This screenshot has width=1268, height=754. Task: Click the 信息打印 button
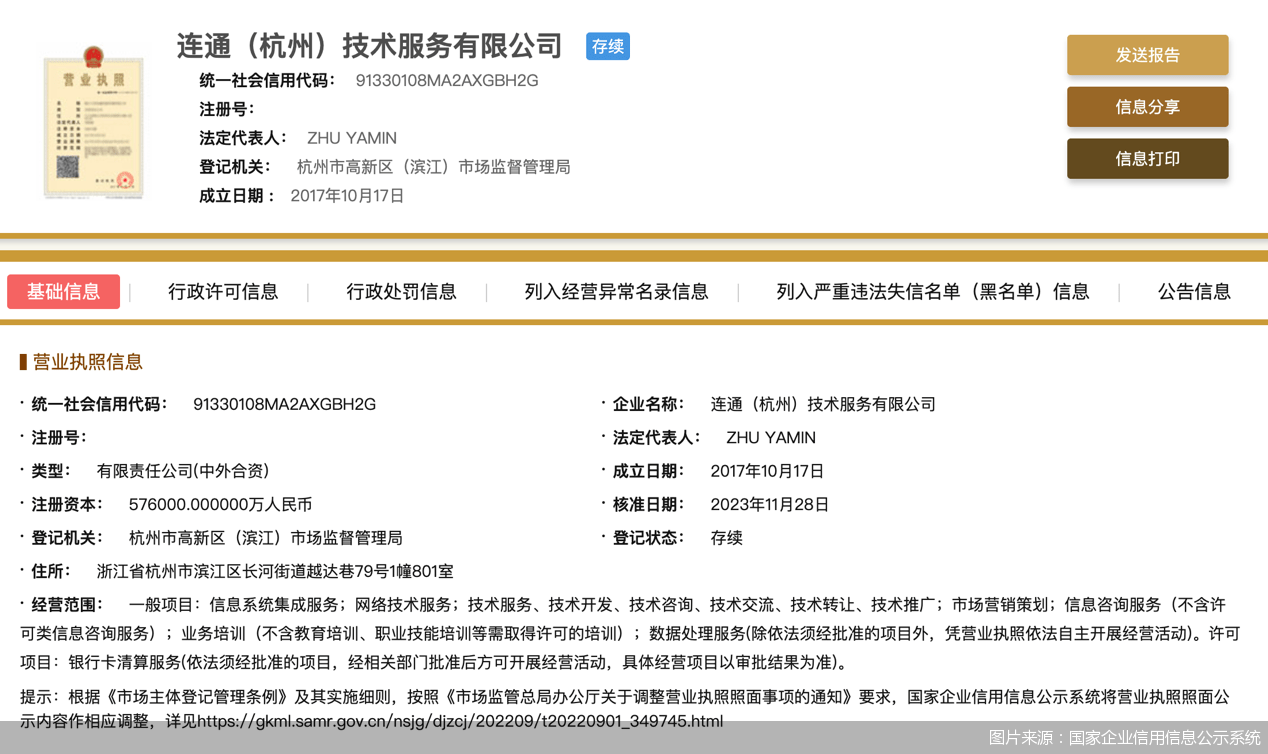(1147, 159)
